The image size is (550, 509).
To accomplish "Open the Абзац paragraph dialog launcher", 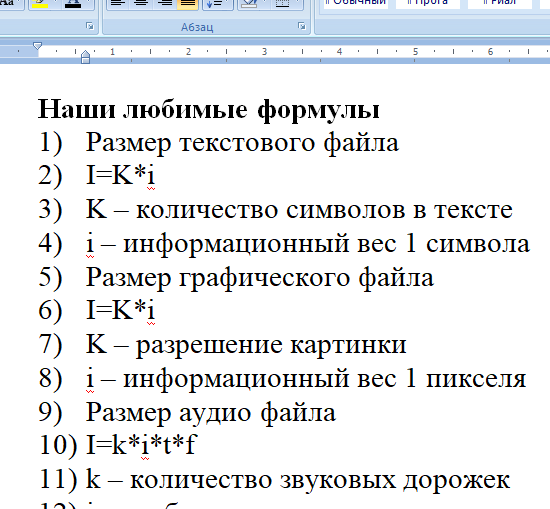I will click(x=301, y=26).
